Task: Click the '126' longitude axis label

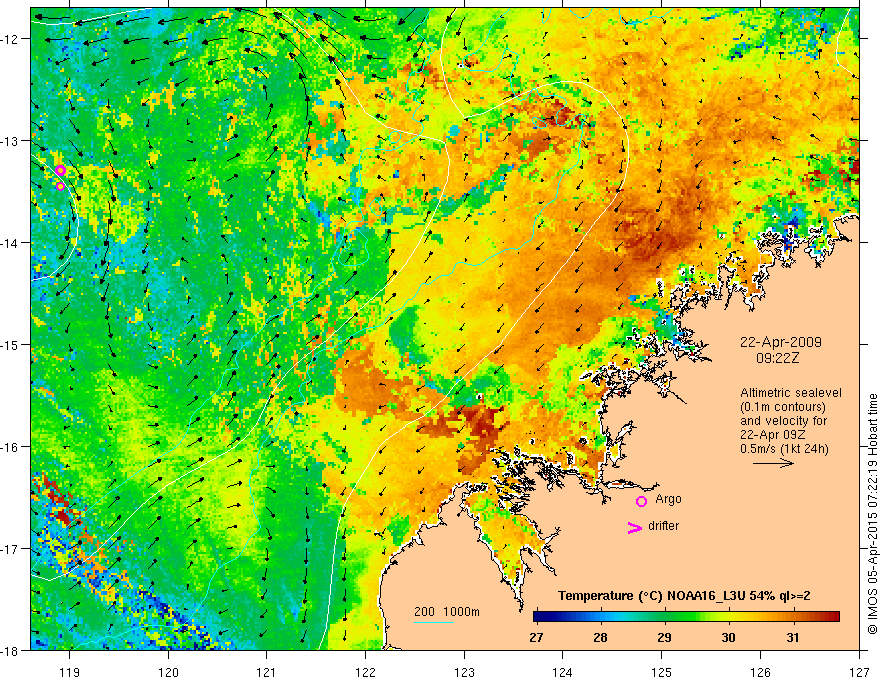Action: click(760, 672)
